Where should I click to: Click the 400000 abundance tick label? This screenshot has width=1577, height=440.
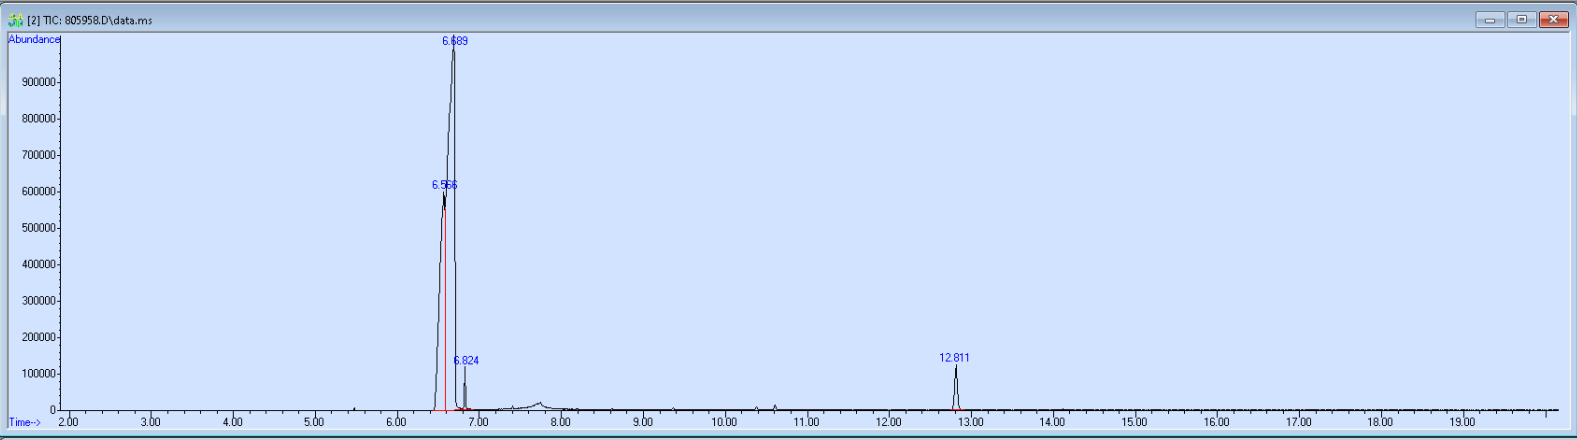[x=39, y=265]
